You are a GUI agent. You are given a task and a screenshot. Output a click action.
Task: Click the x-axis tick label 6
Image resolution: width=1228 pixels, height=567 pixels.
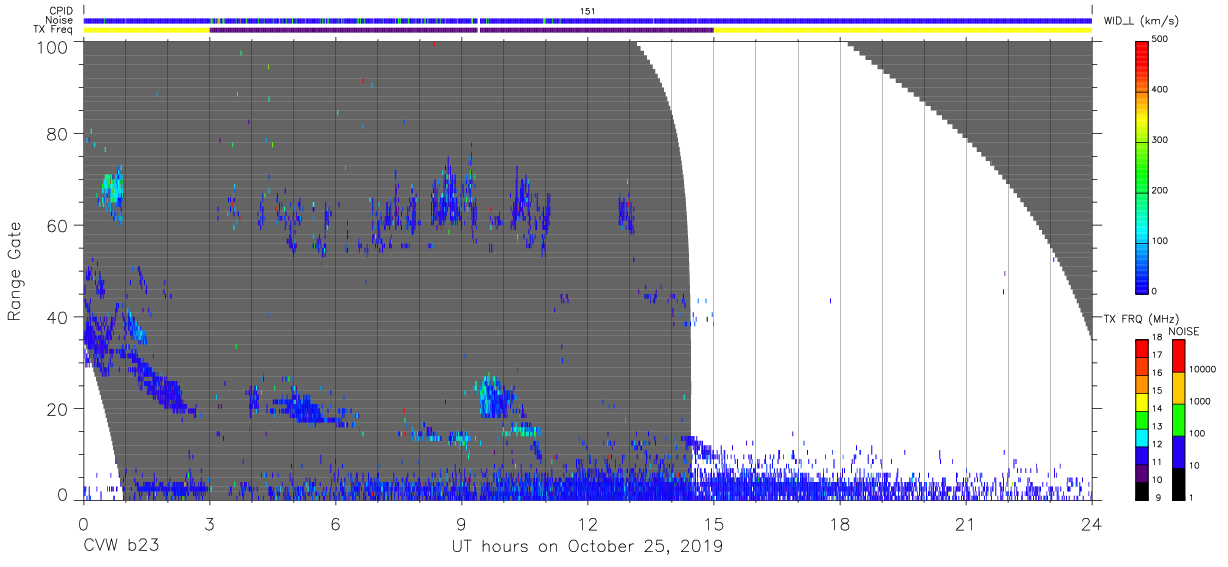[335, 525]
